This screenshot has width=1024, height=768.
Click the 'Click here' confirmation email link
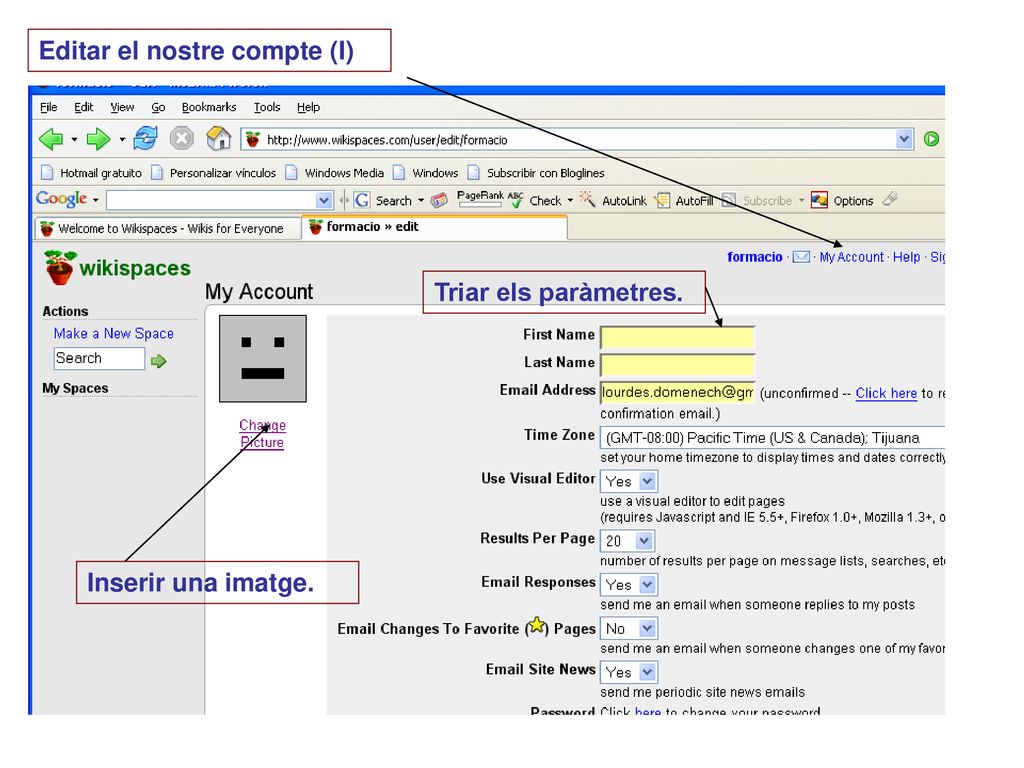[886, 393]
